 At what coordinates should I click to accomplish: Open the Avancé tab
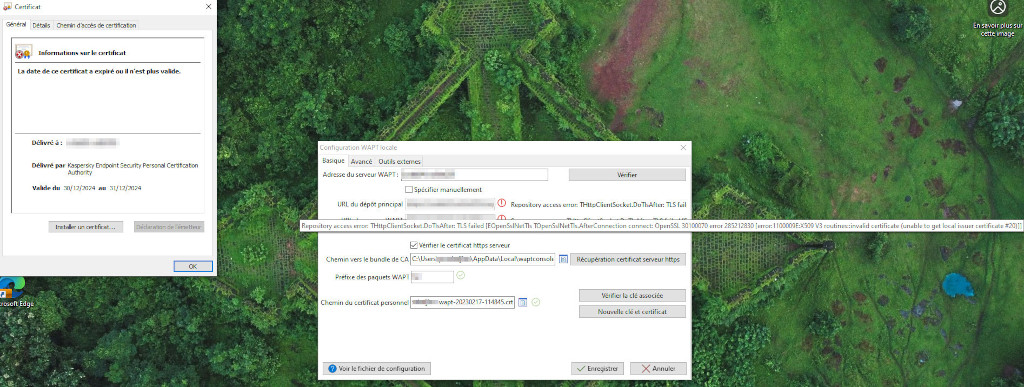tap(361, 161)
